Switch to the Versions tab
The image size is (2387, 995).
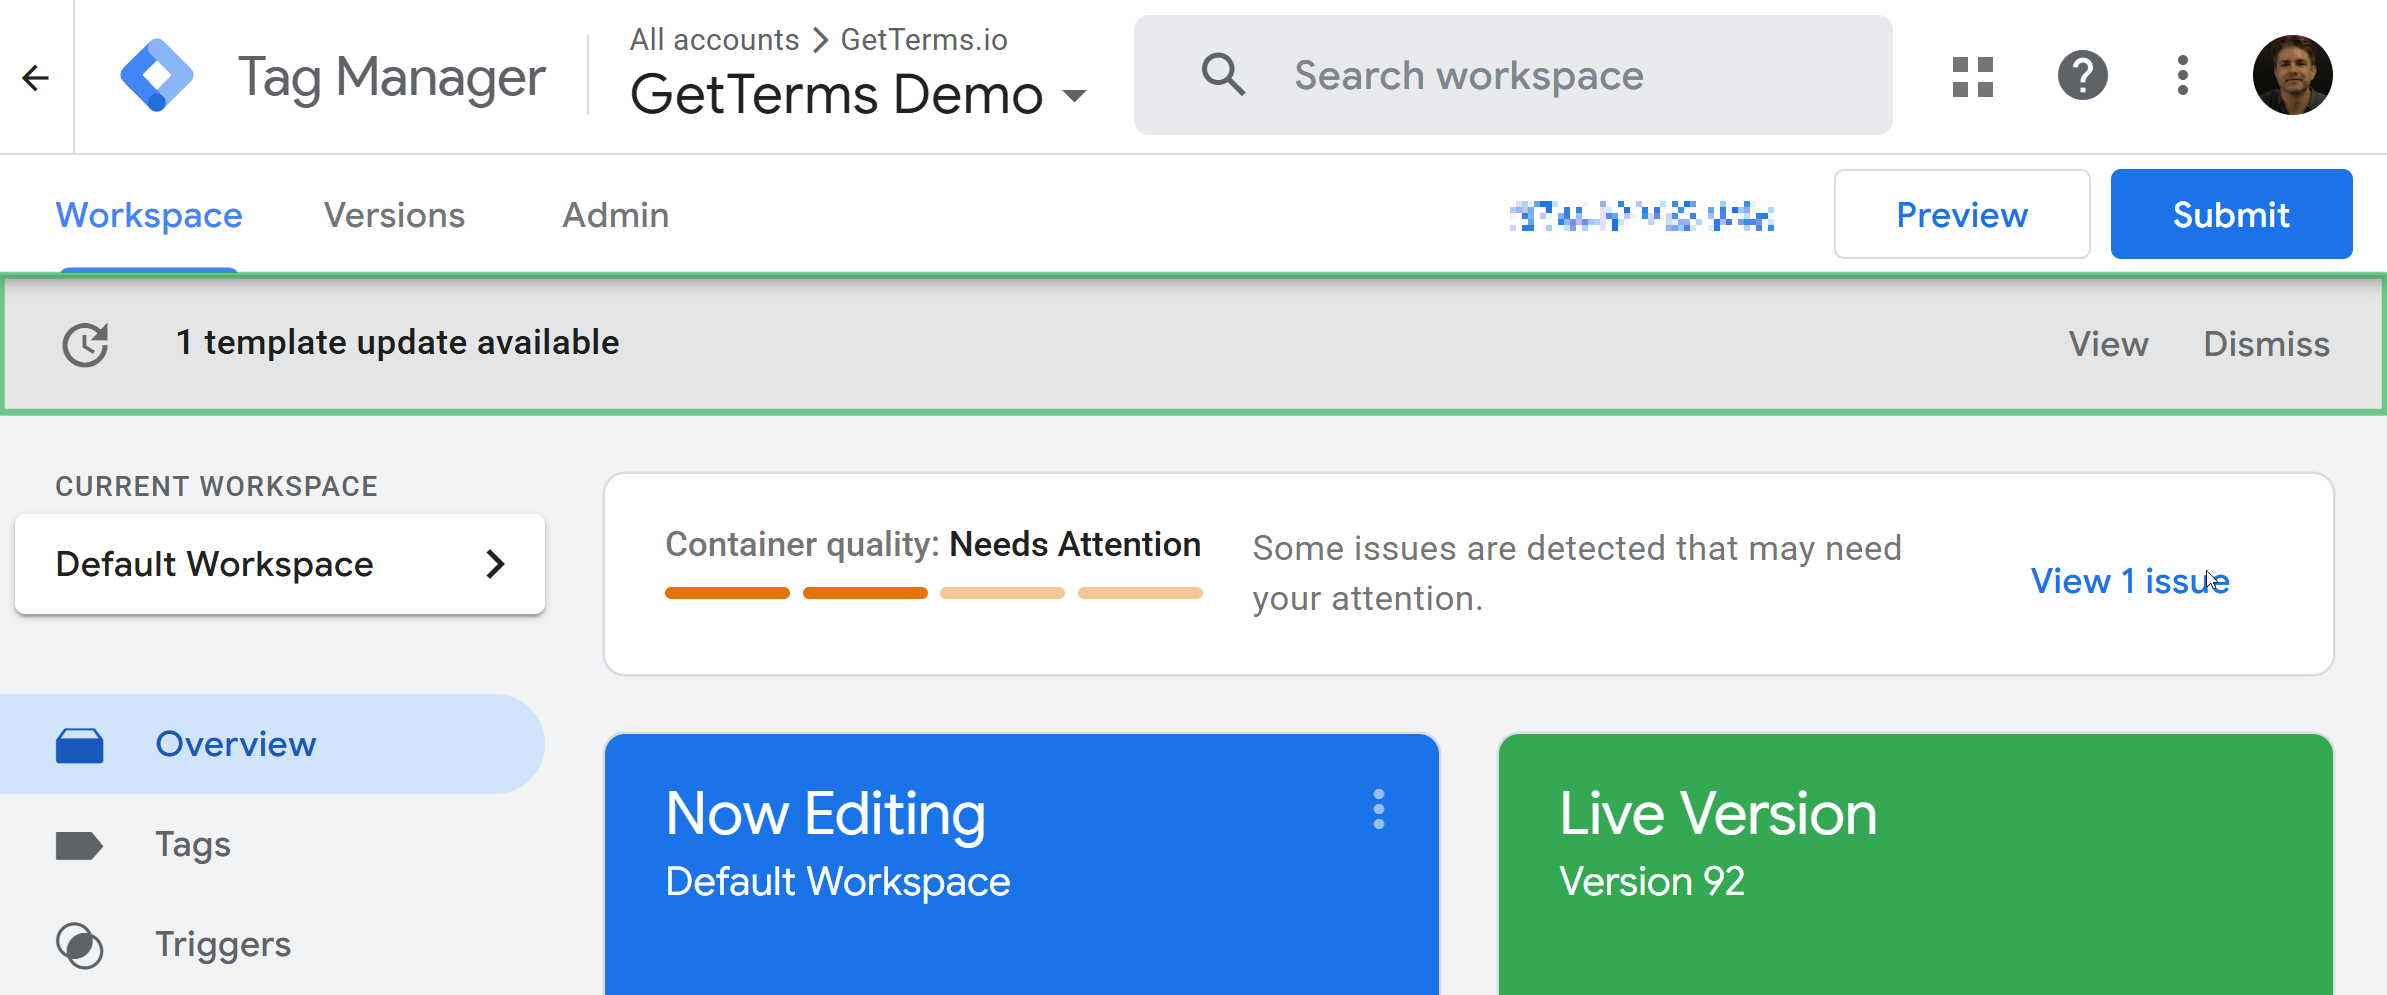(x=395, y=215)
